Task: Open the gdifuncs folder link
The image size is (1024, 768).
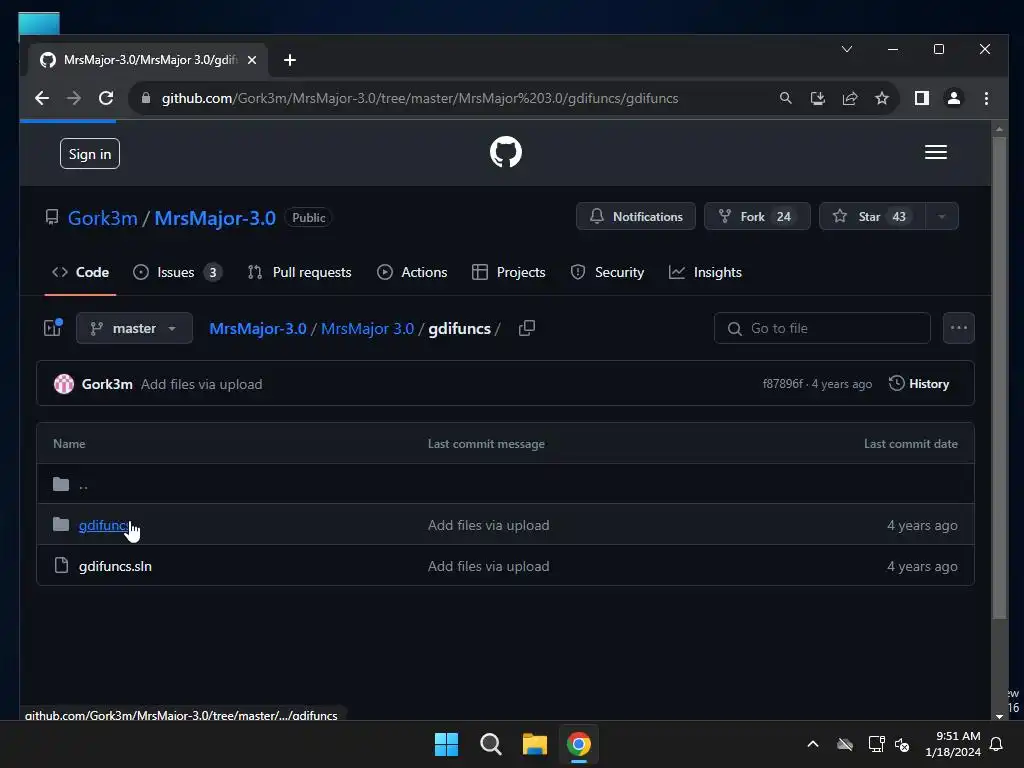Action: pyautogui.click(x=104, y=525)
